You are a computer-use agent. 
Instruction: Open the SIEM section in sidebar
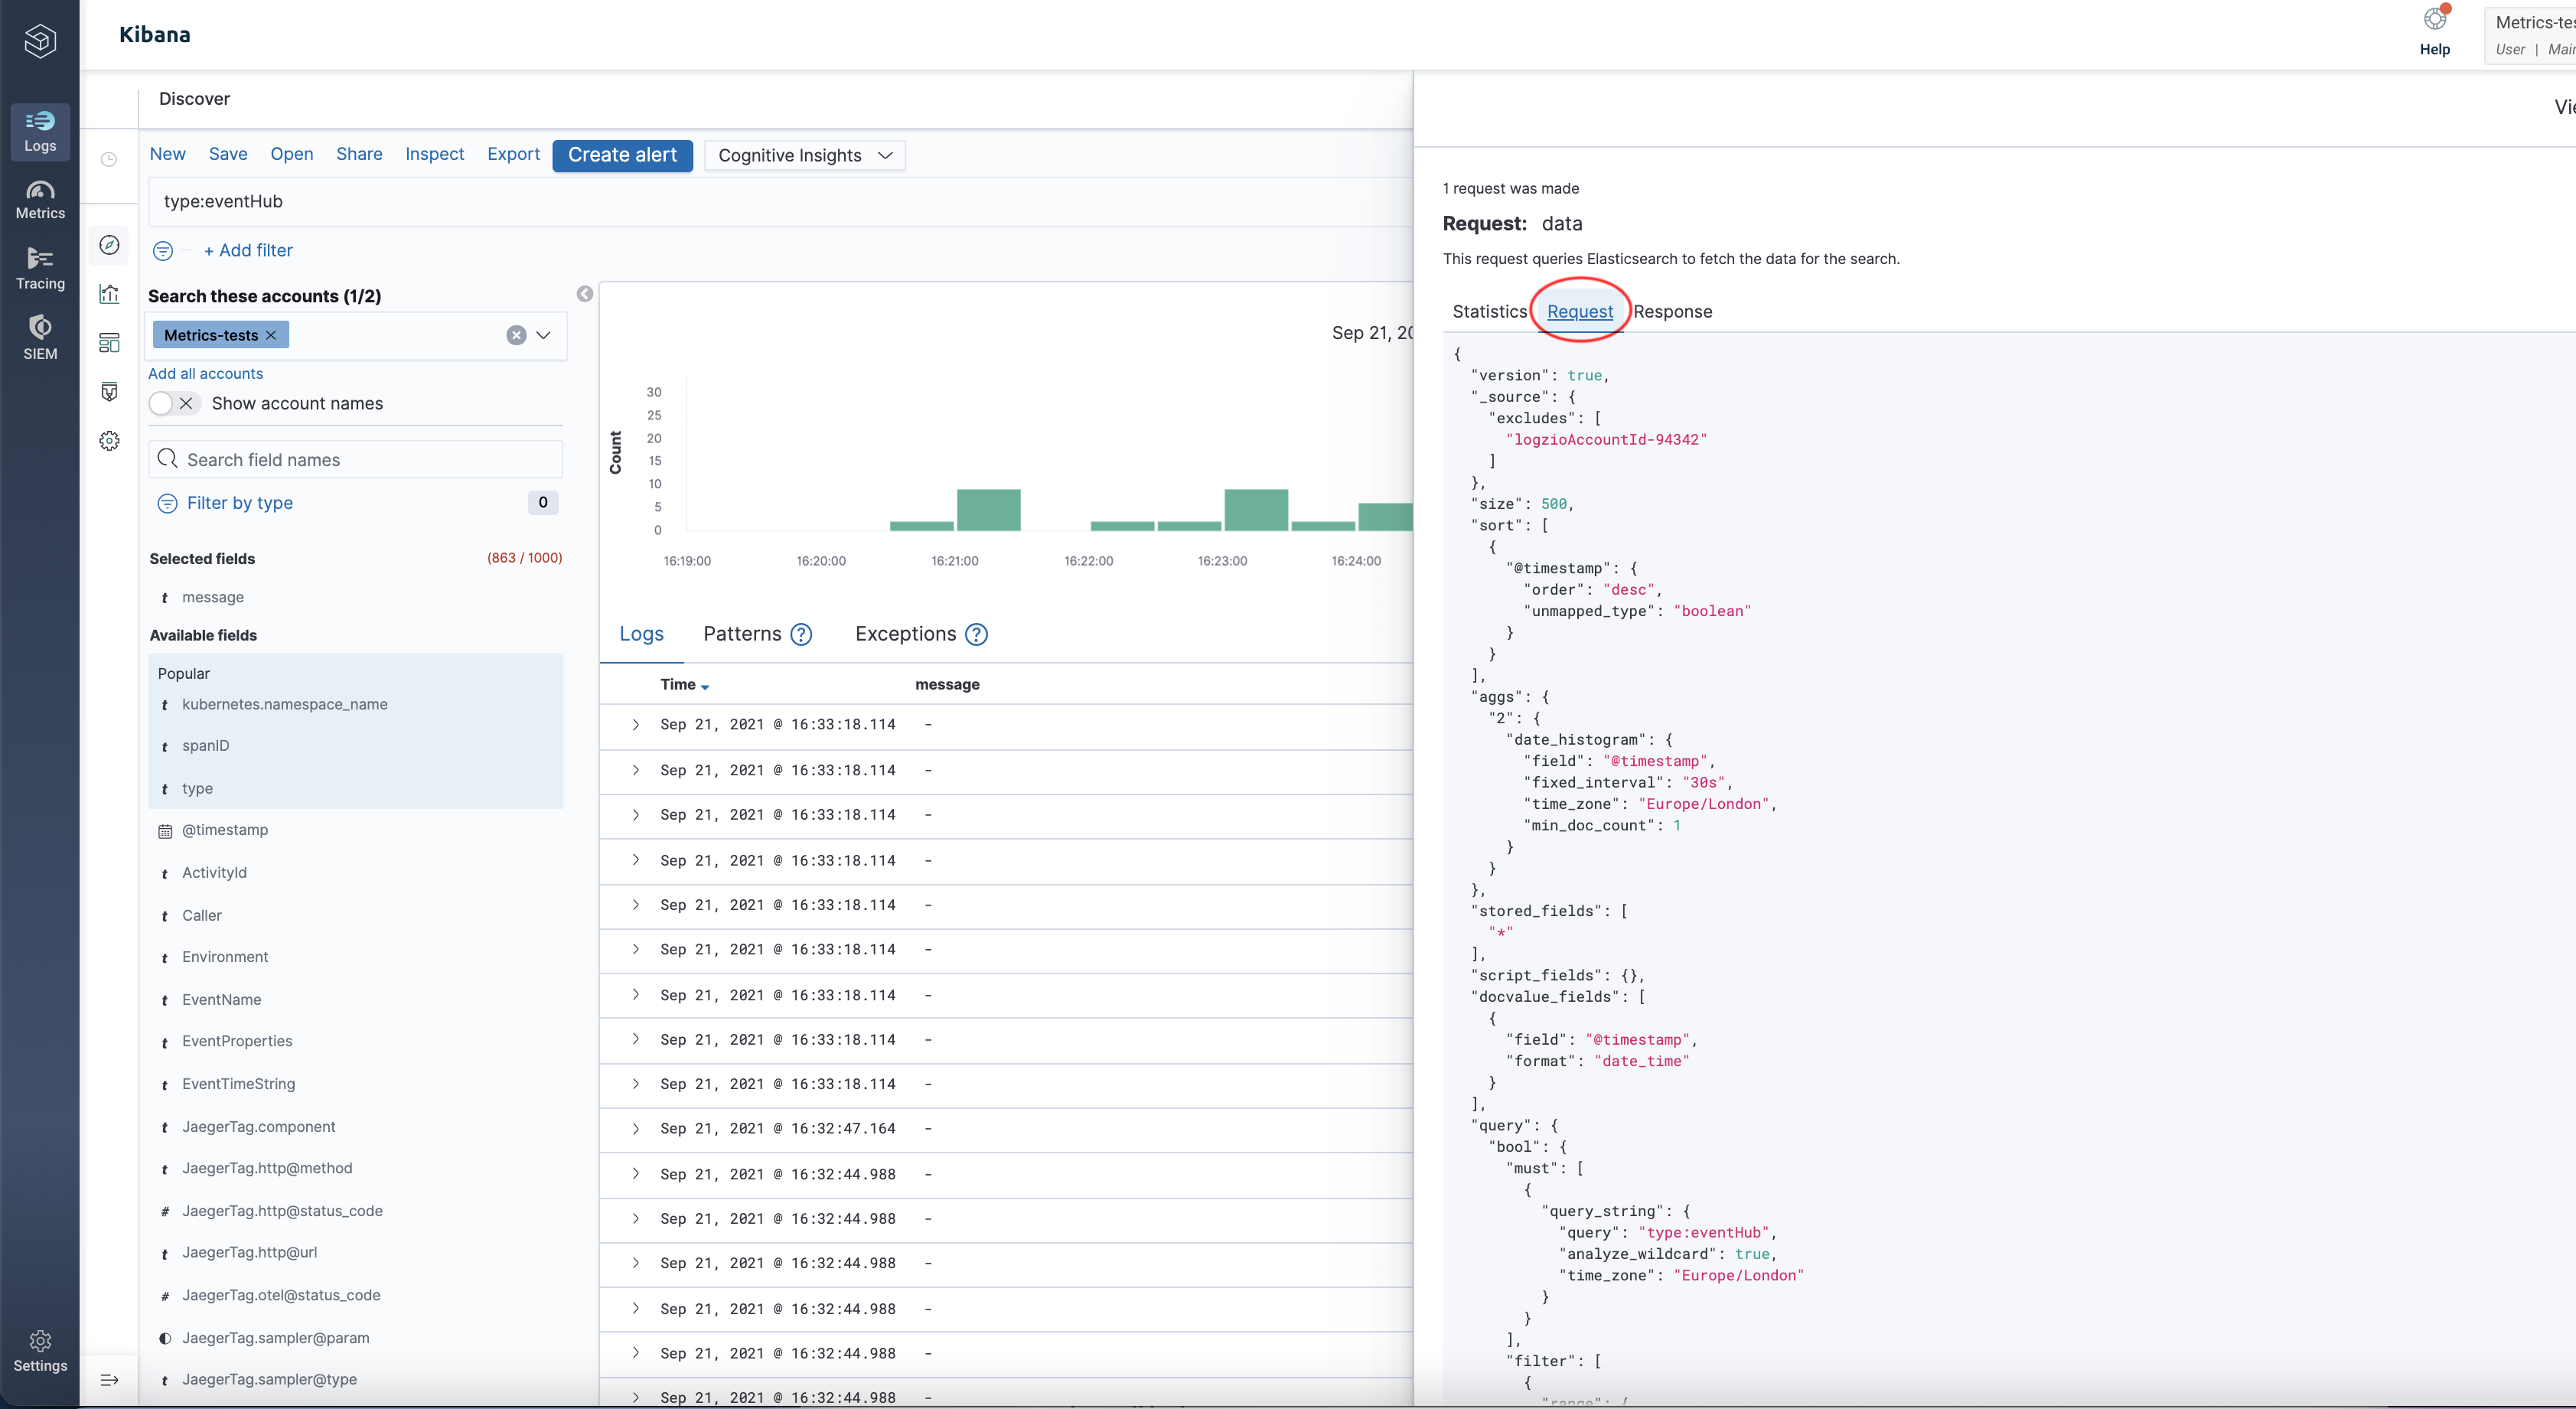click(x=40, y=338)
